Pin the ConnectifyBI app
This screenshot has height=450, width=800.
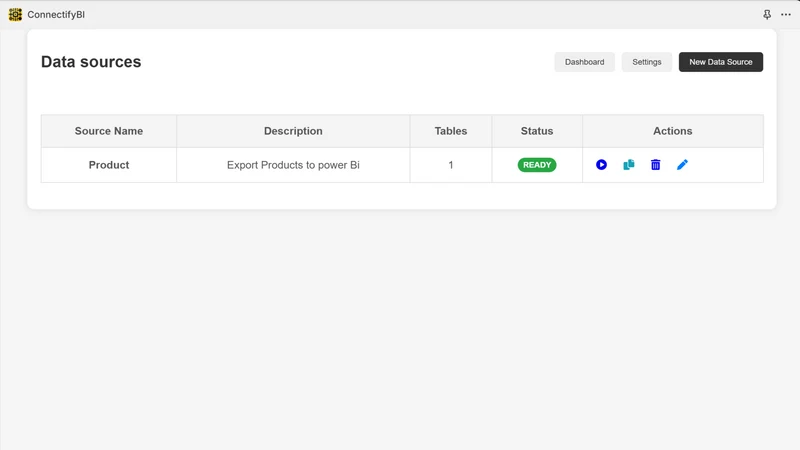(767, 14)
